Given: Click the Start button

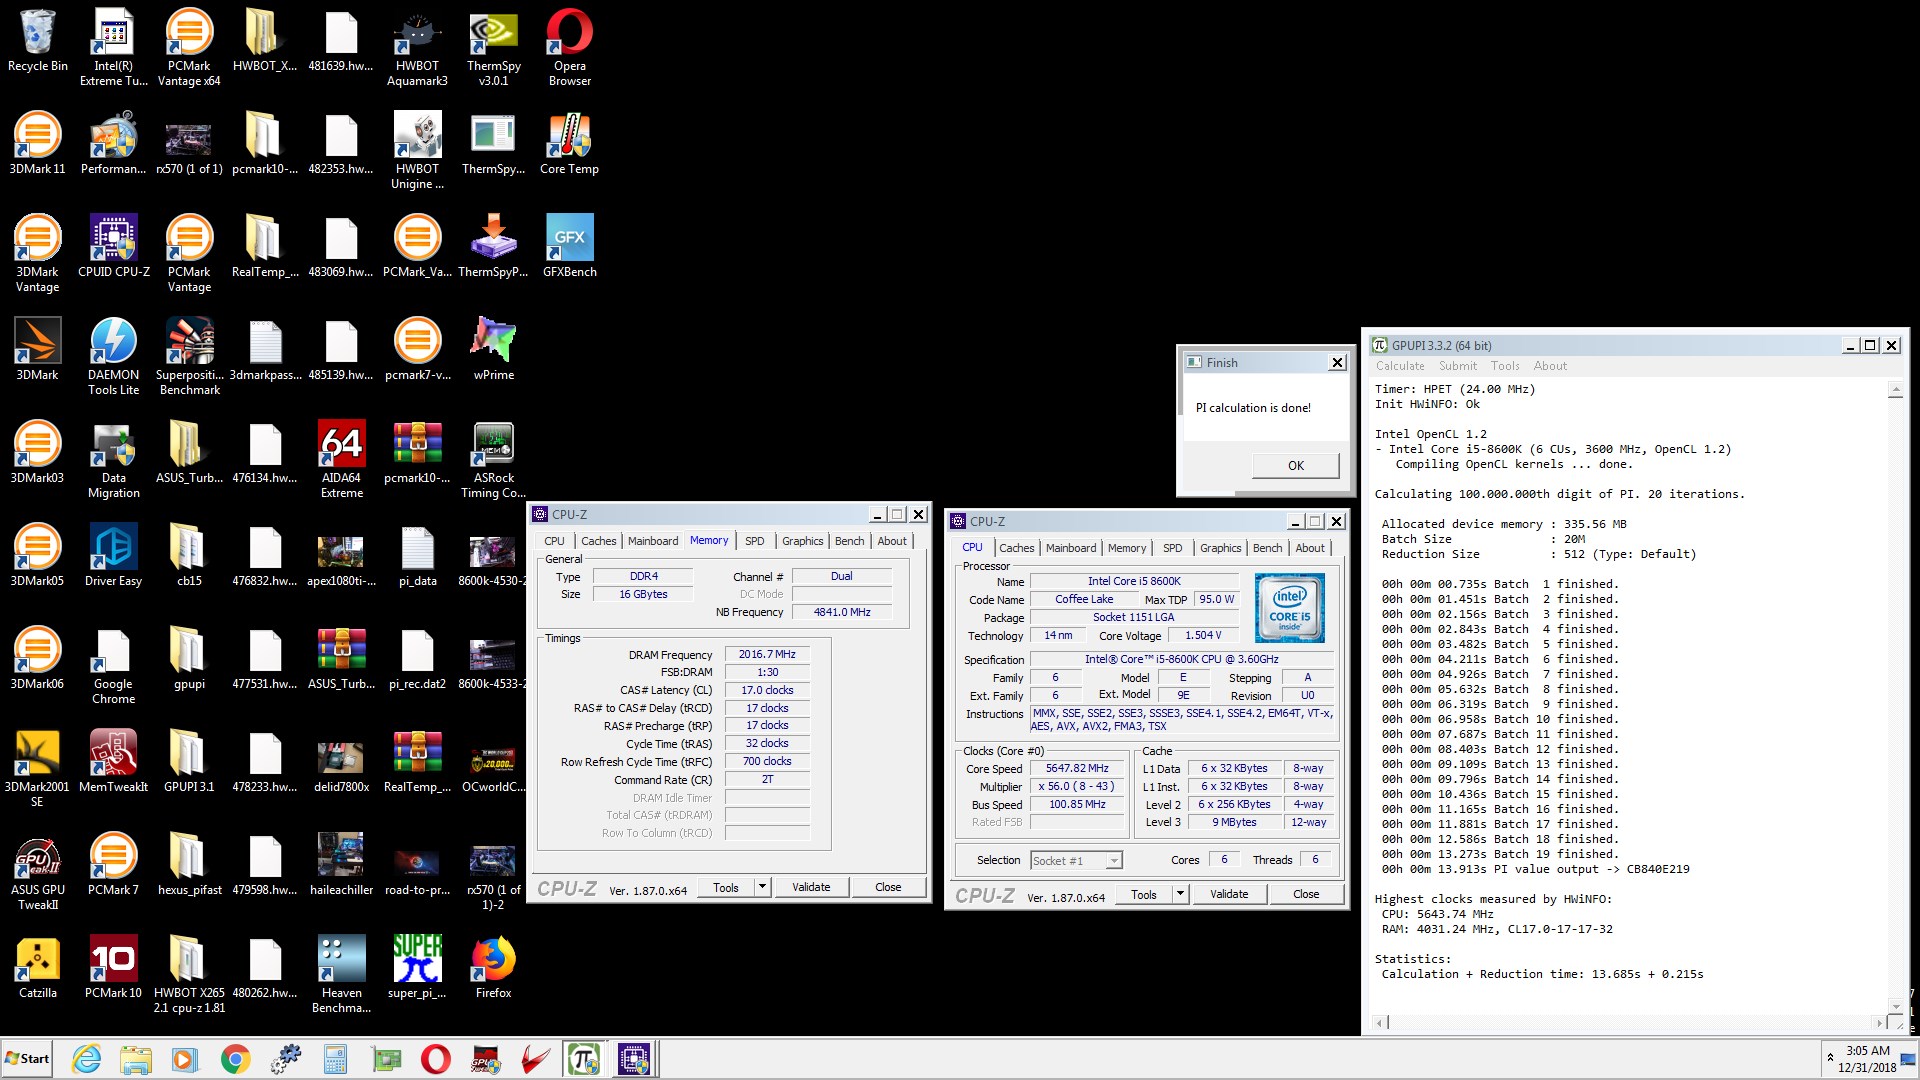Looking at the screenshot, I should click(x=27, y=1058).
